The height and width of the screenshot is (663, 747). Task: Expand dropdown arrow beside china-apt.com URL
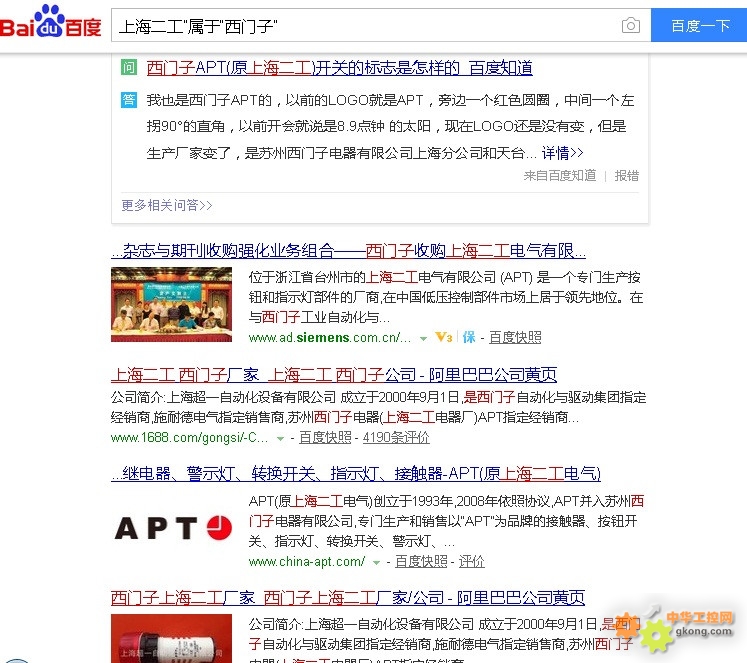tap(376, 563)
